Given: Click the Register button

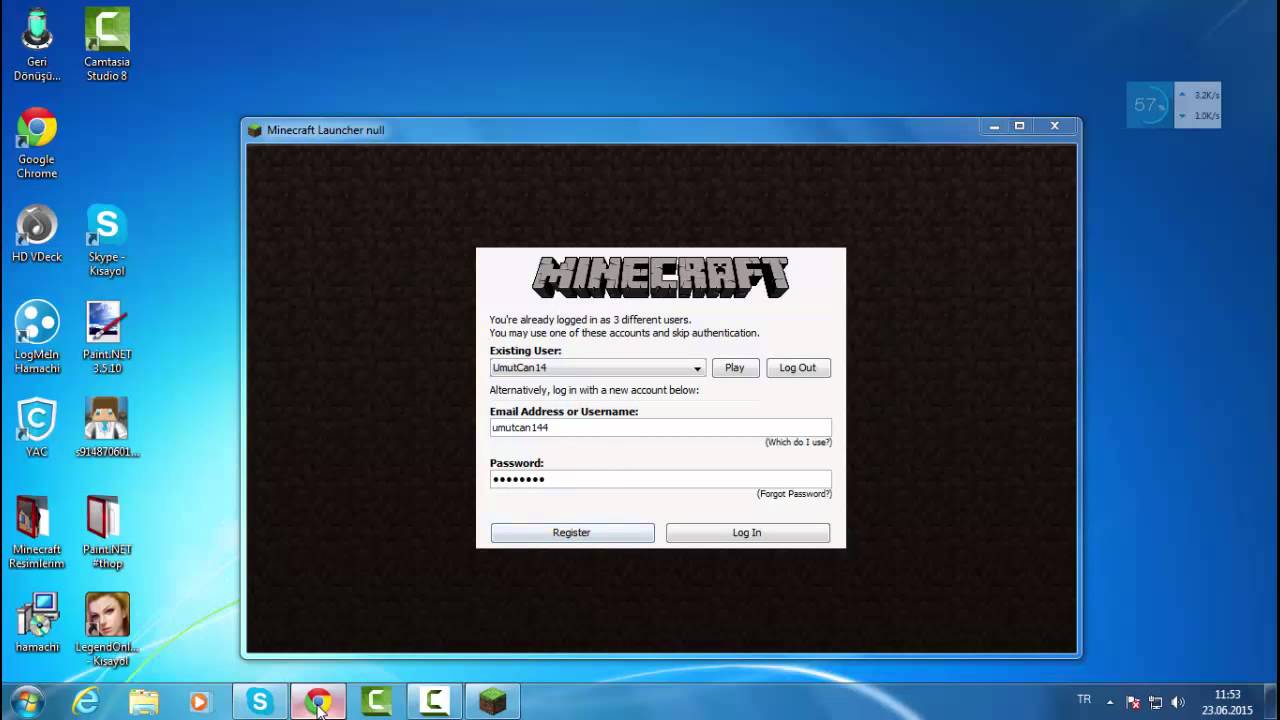Looking at the screenshot, I should pos(572,533).
